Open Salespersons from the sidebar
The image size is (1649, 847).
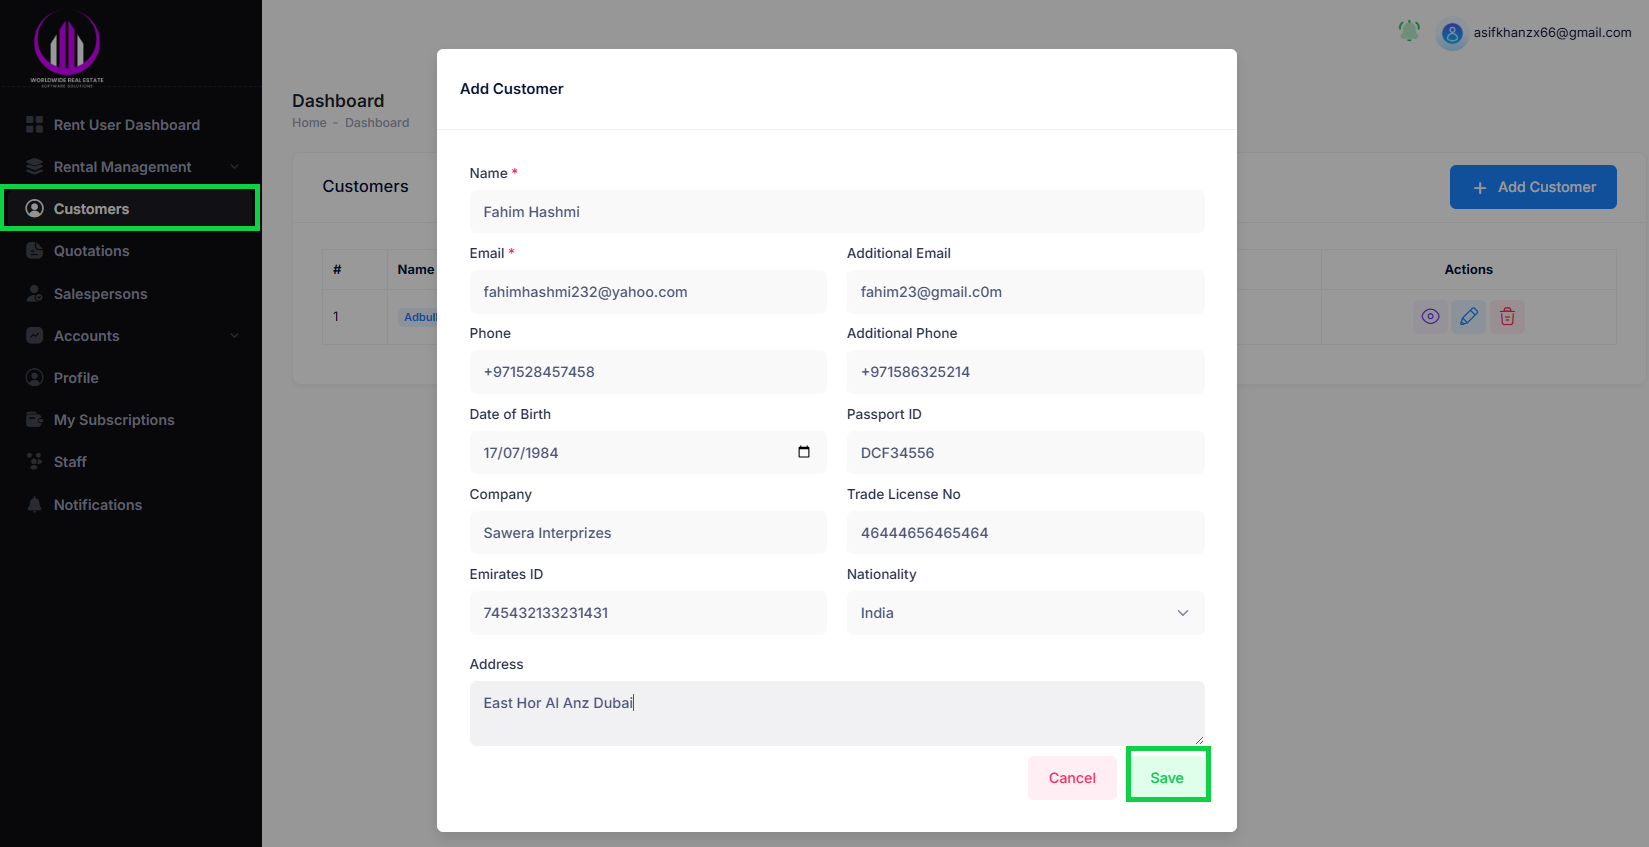coord(100,294)
